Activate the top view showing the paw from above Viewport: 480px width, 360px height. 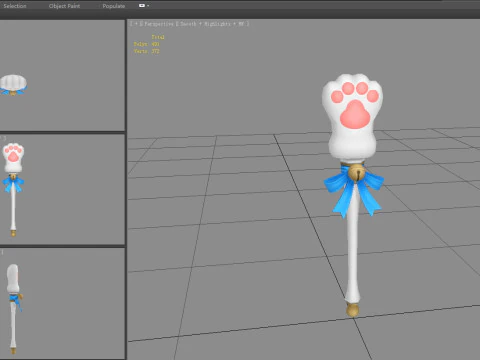coord(62,75)
